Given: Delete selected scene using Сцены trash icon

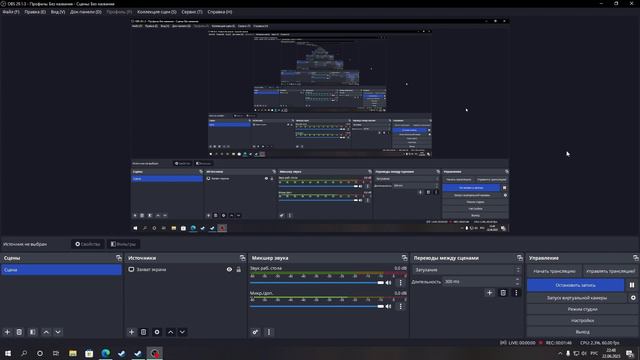Looking at the screenshot, I should [x=19, y=332].
